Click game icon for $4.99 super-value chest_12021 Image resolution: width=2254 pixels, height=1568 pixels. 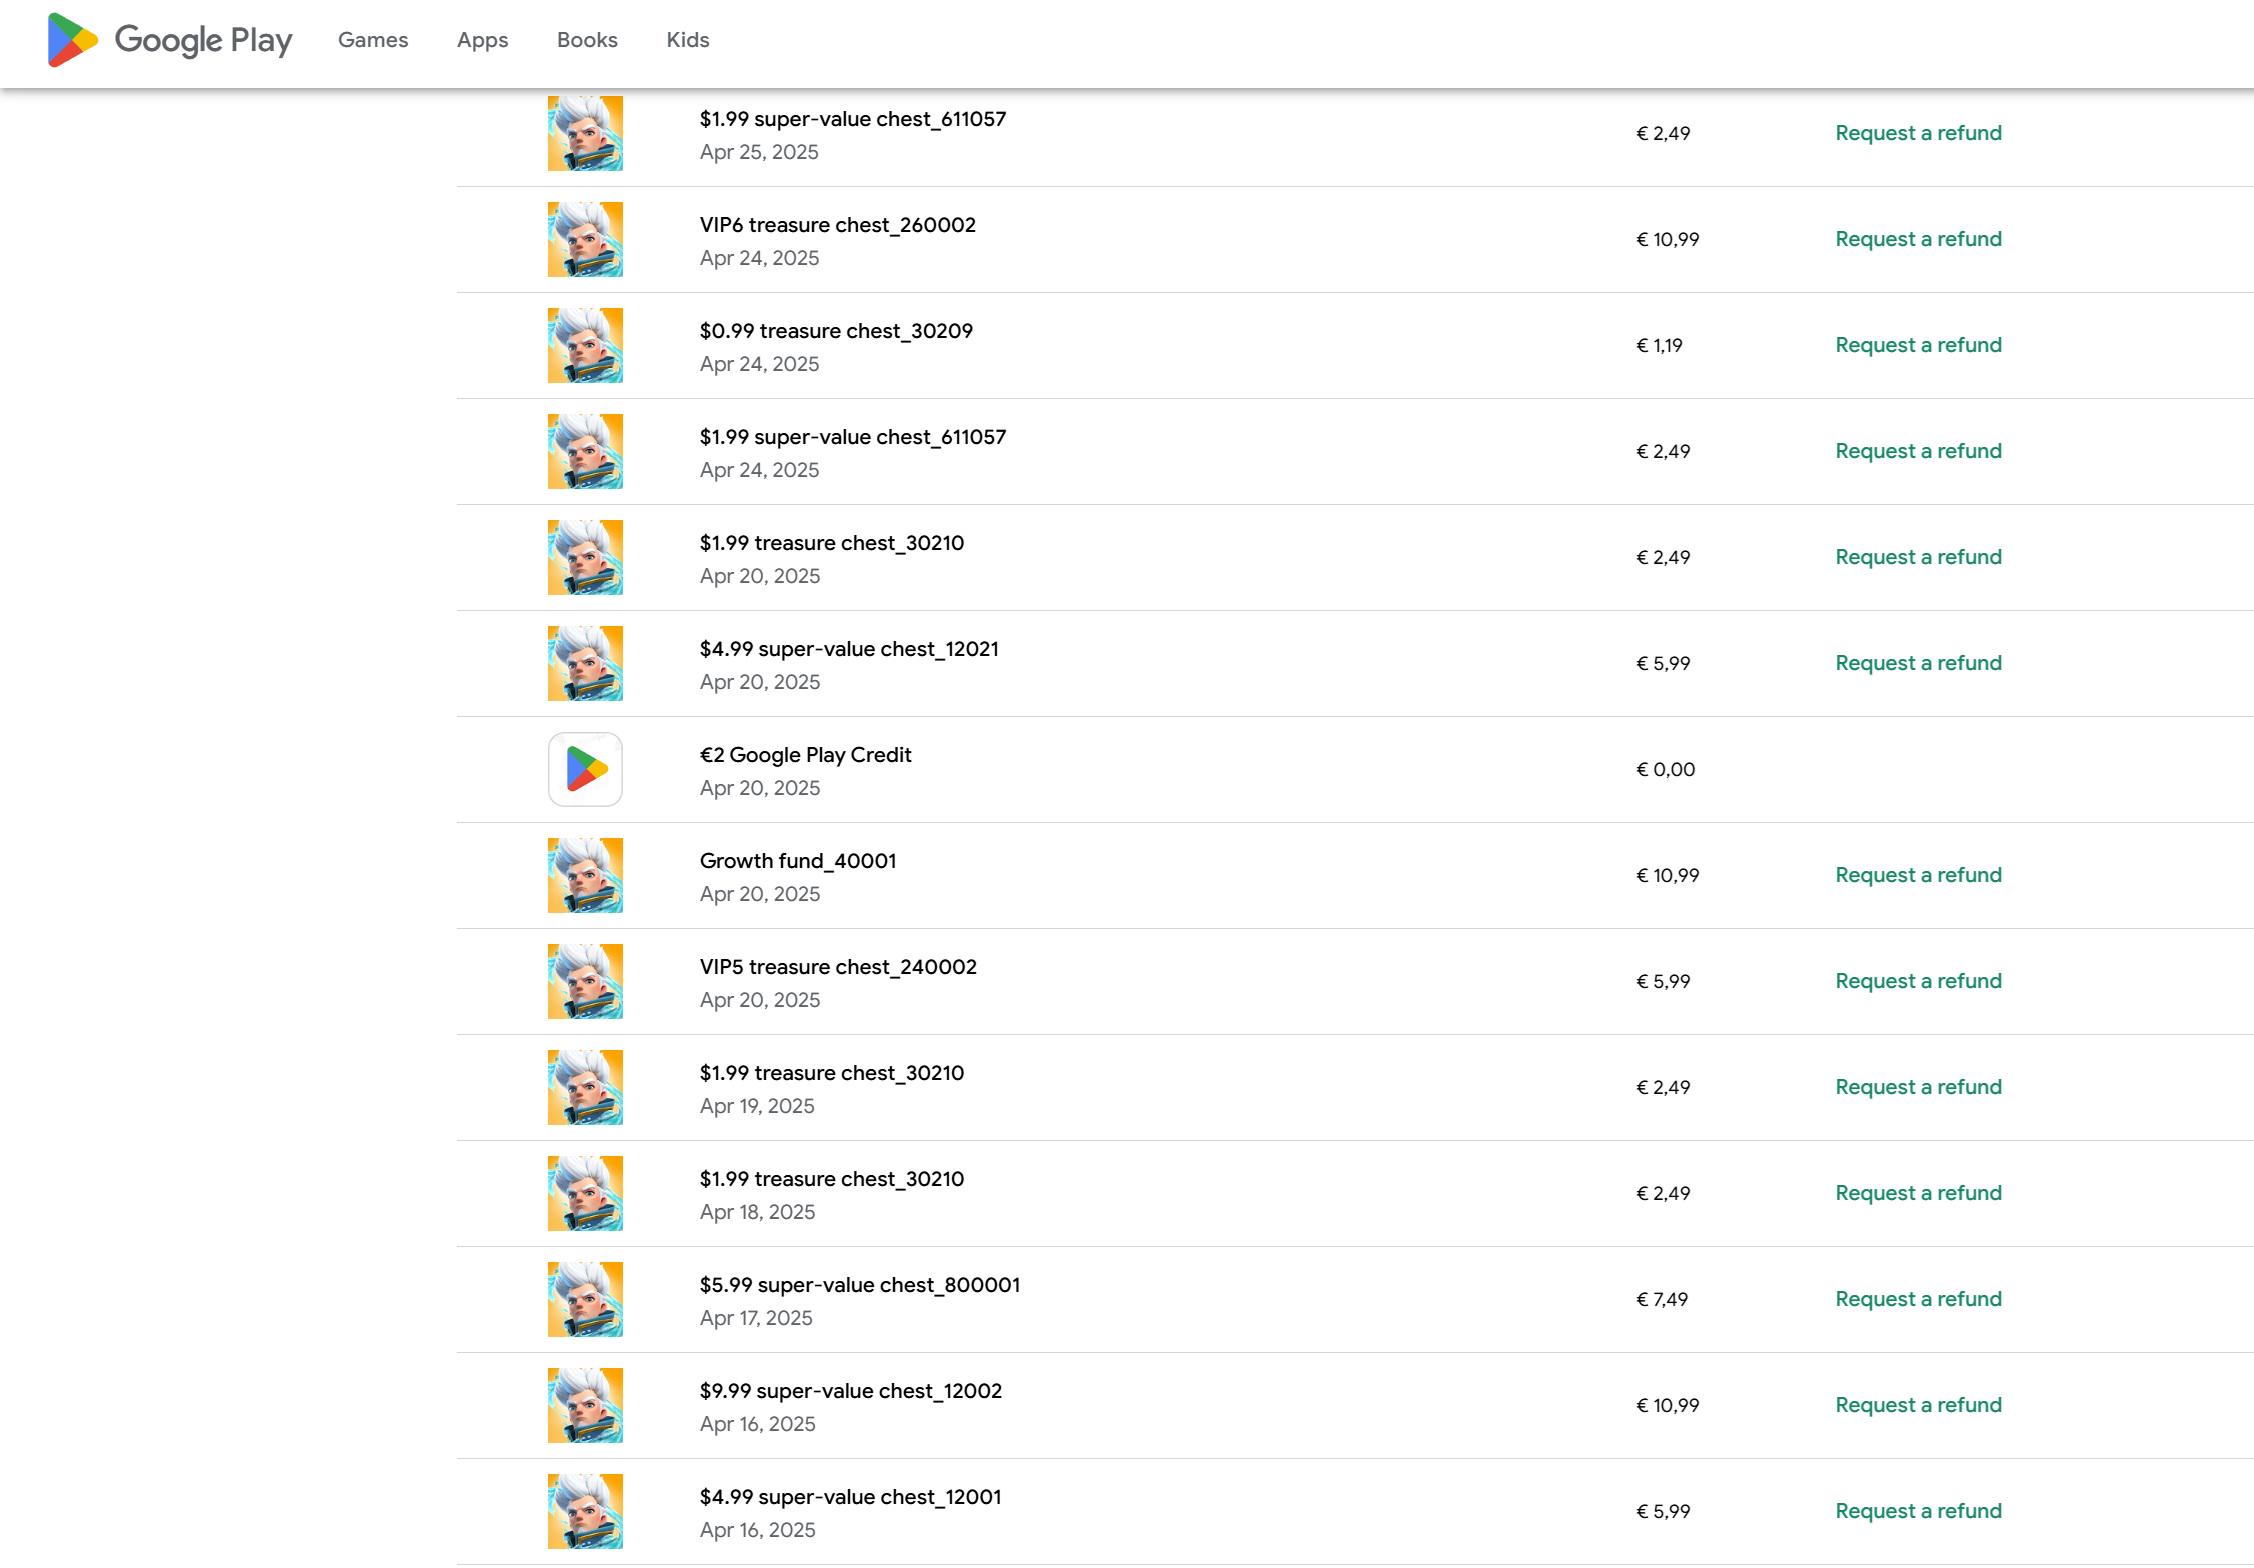point(585,663)
